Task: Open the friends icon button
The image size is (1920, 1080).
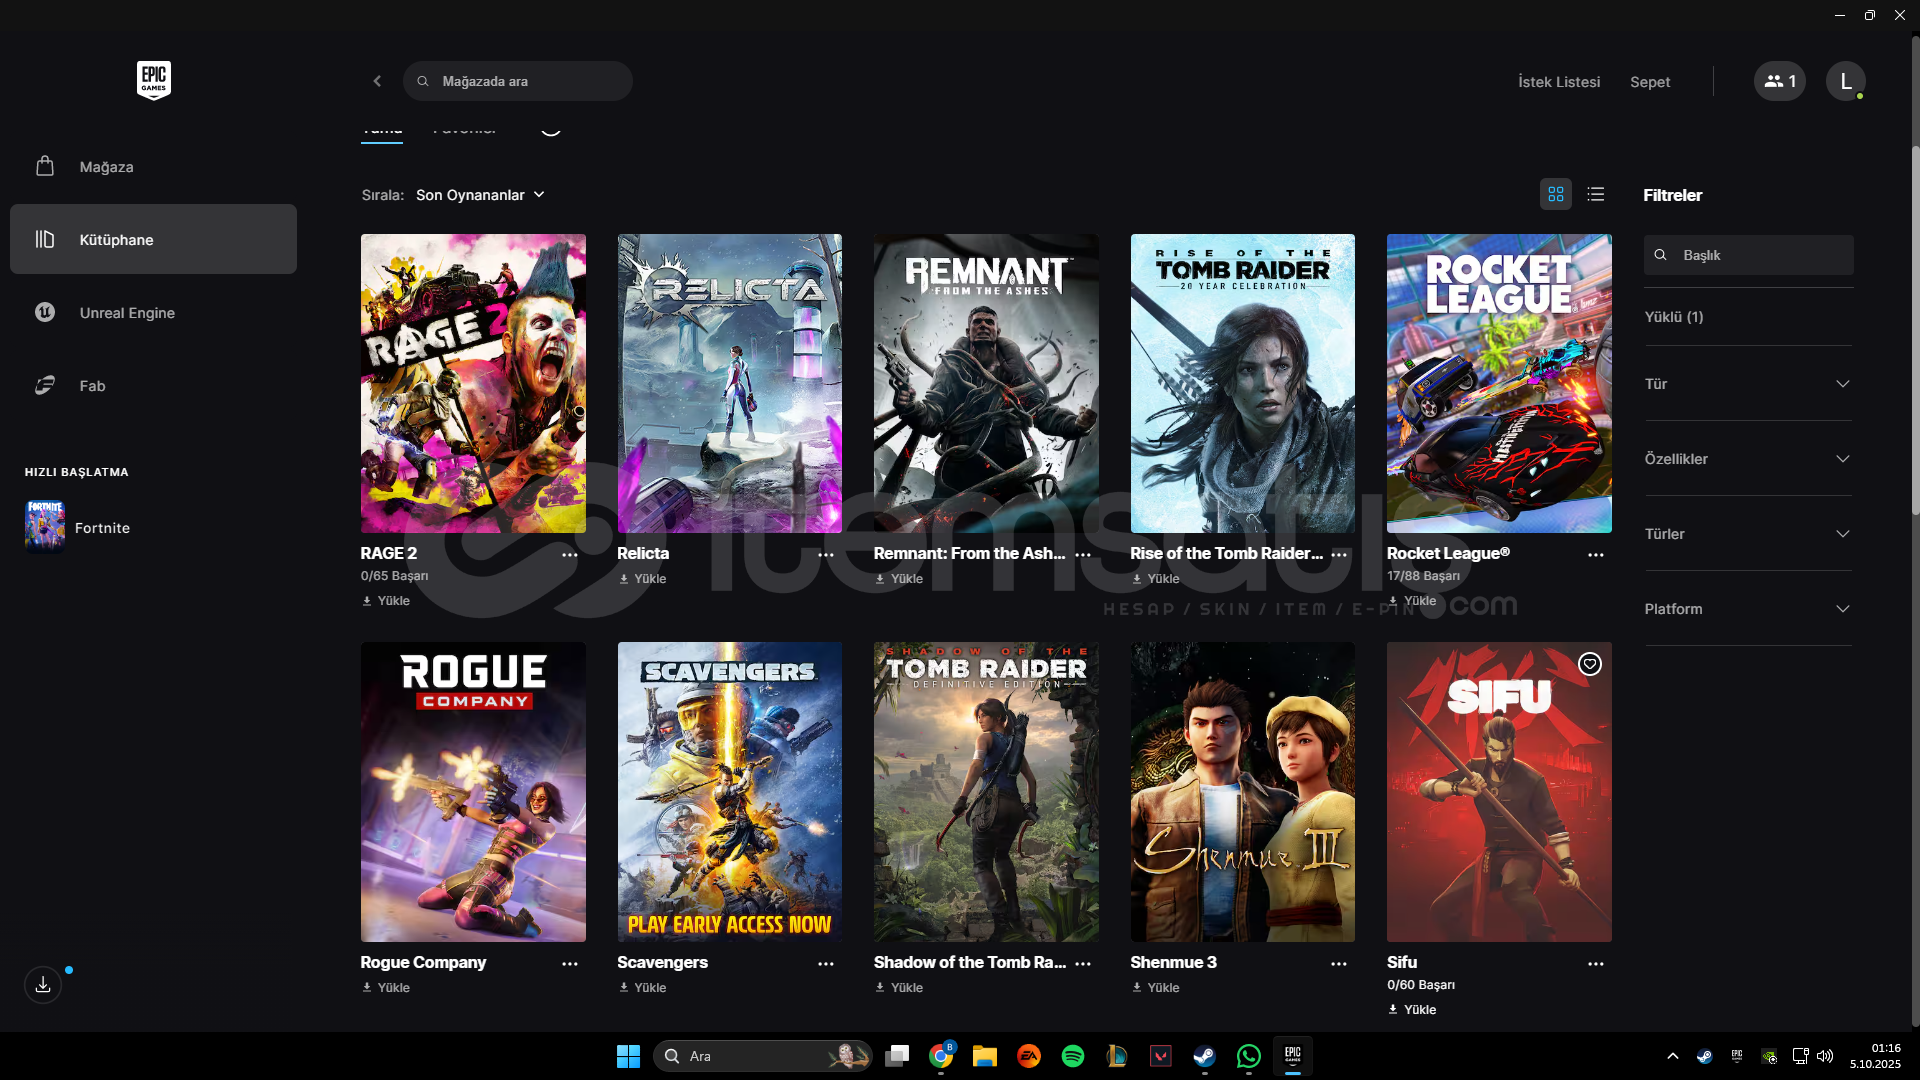Action: [x=1779, y=81]
